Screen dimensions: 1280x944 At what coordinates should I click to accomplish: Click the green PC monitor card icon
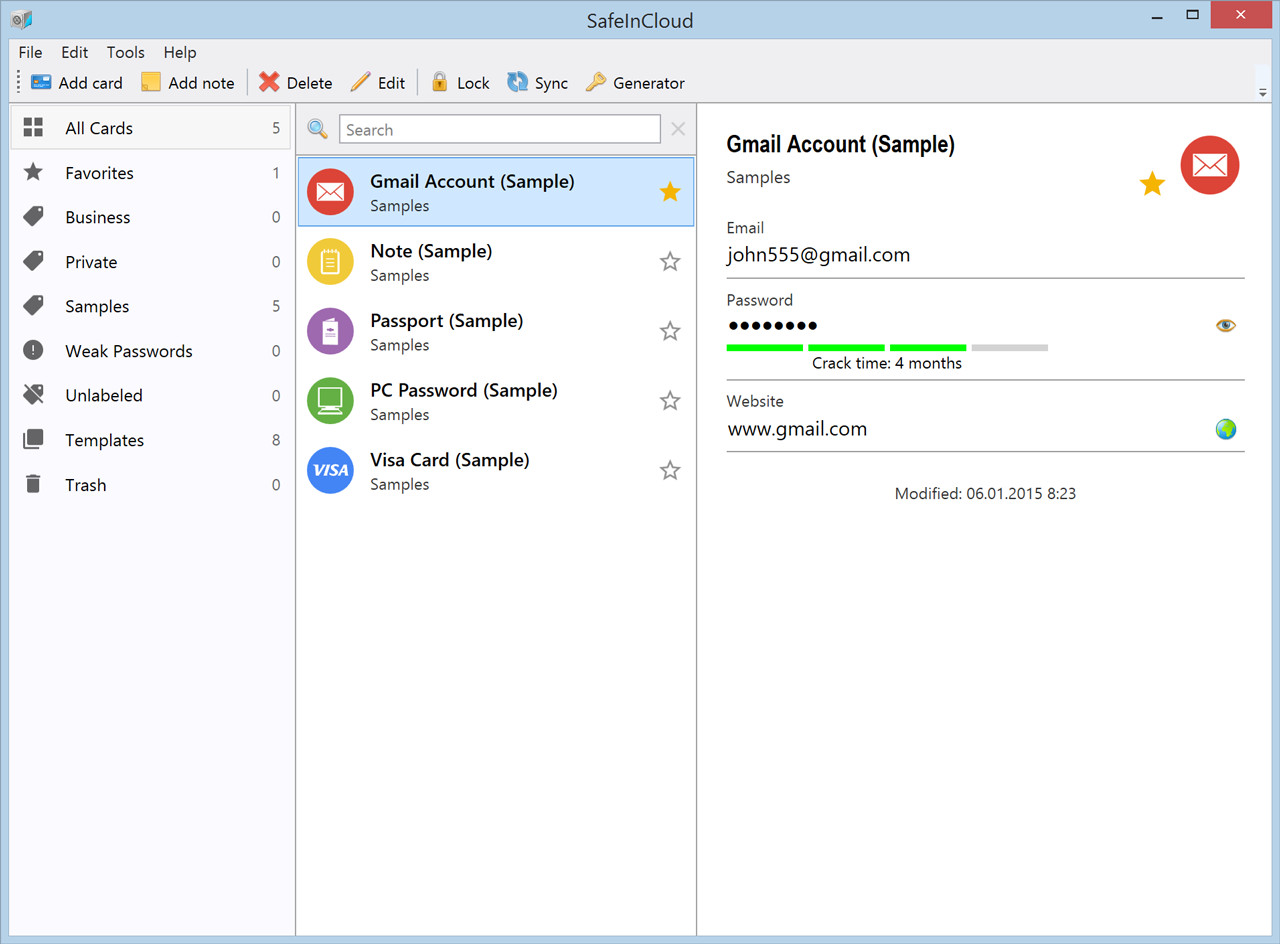[330, 401]
